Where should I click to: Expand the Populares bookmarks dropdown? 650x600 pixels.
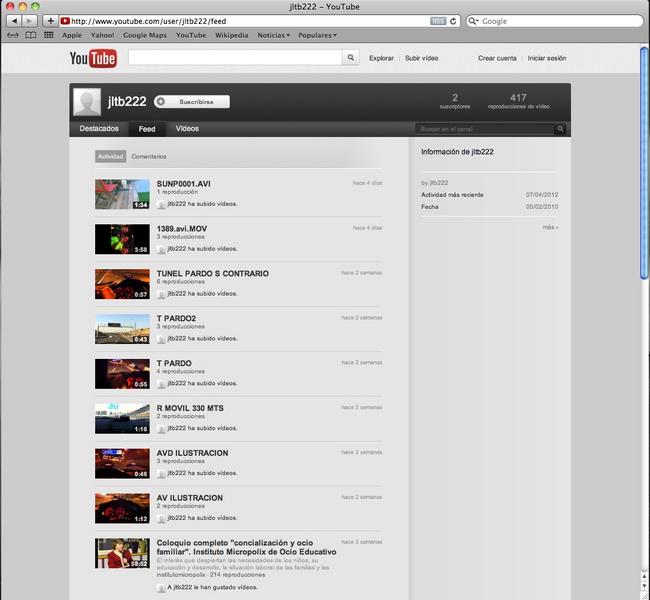coord(317,35)
